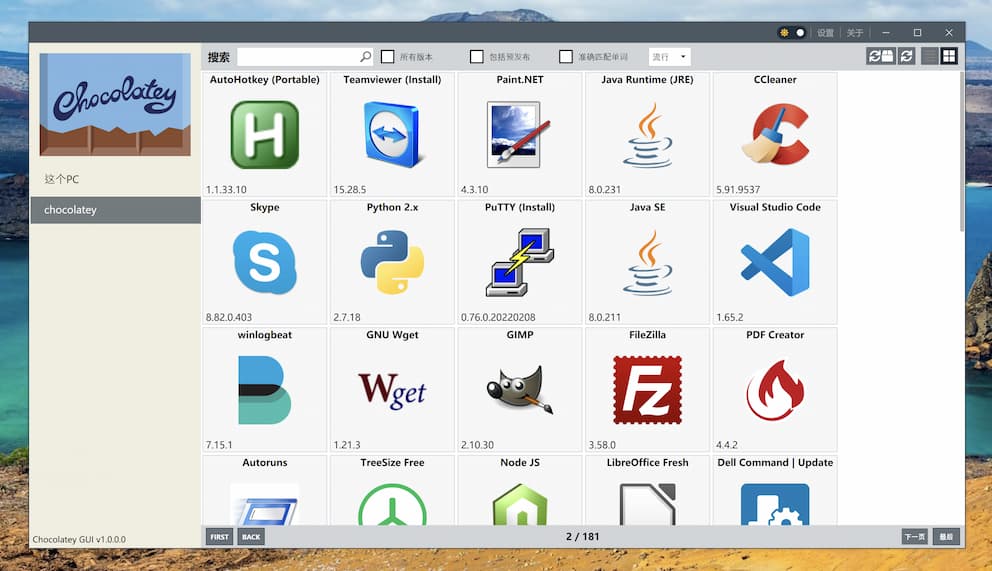
Task: Go to the FIRST page of packages
Action: 219,537
